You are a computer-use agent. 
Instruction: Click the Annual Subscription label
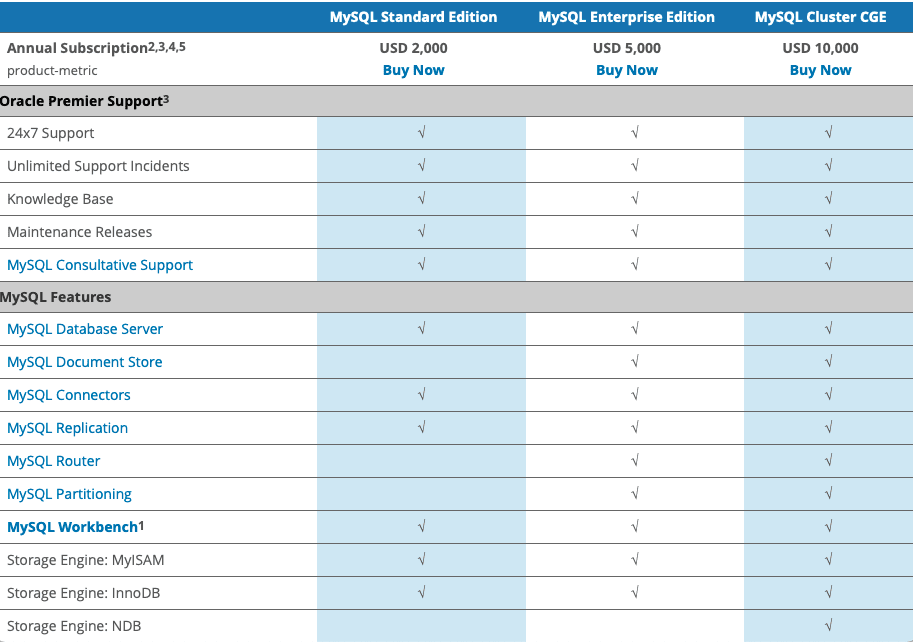coord(77,48)
